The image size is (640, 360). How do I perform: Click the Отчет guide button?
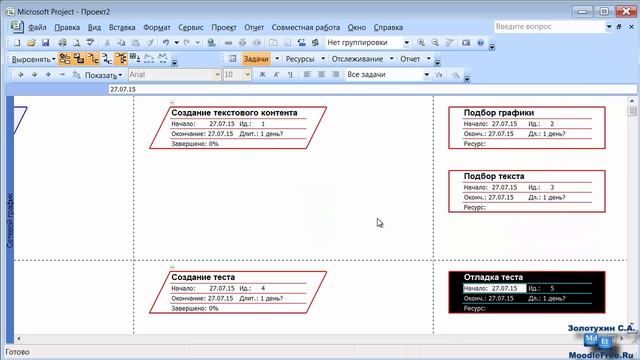(410, 59)
